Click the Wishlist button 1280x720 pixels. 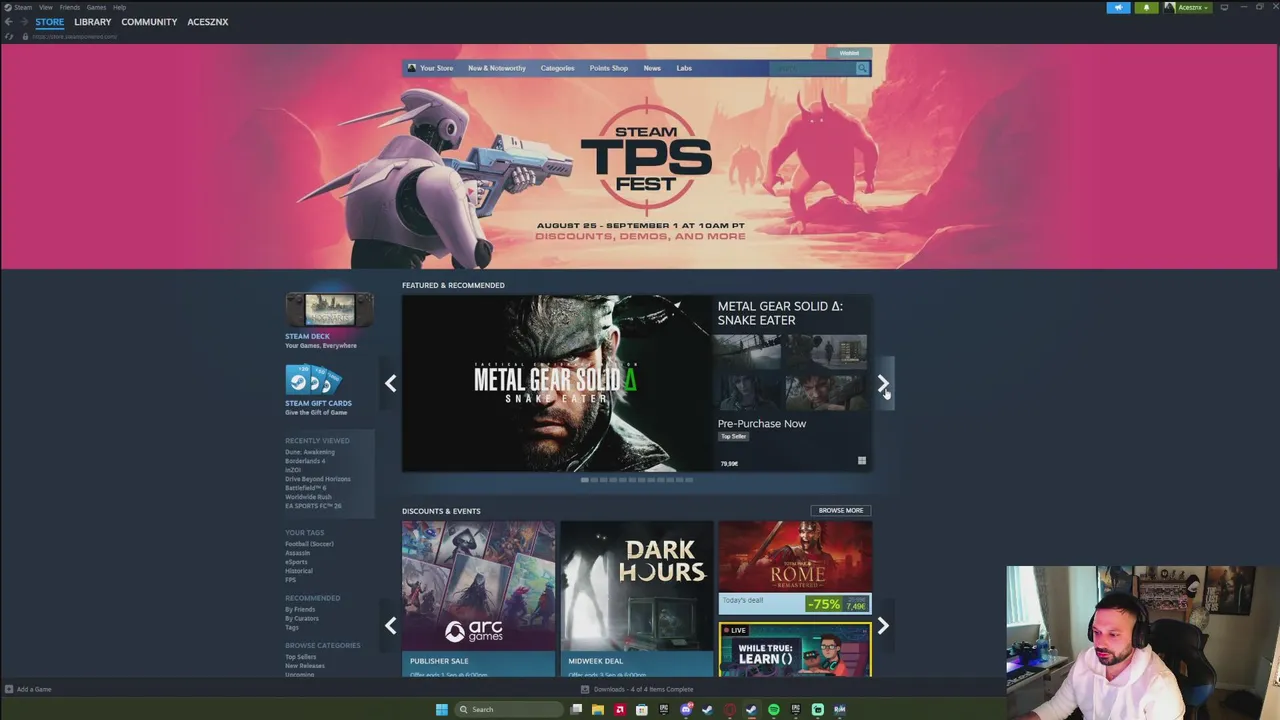click(x=849, y=53)
